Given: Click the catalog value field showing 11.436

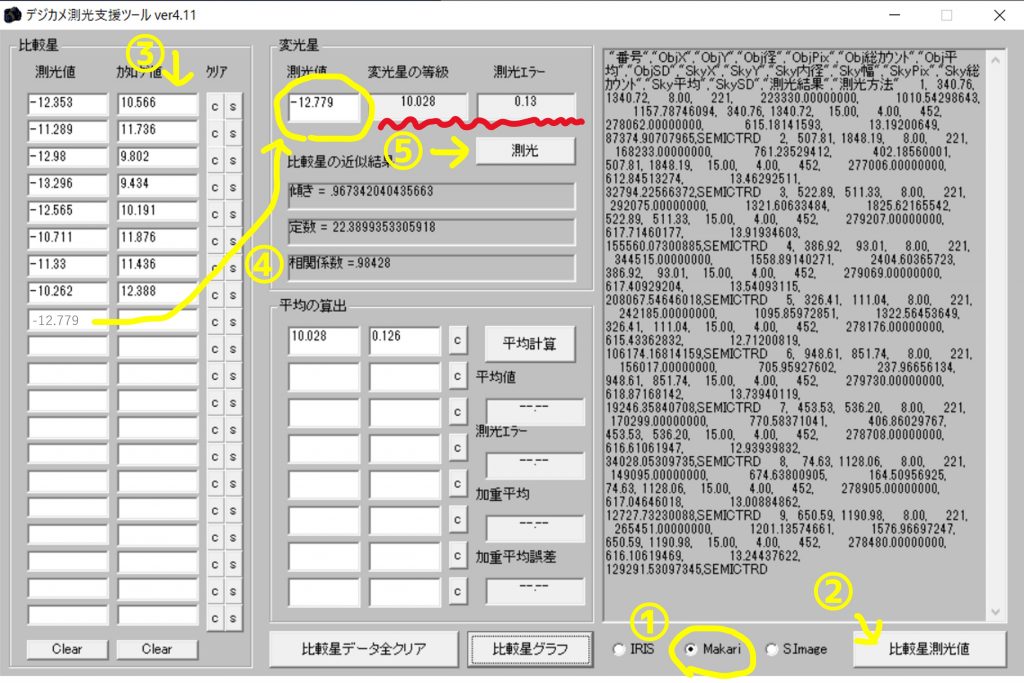Looking at the screenshot, I should (x=157, y=265).
